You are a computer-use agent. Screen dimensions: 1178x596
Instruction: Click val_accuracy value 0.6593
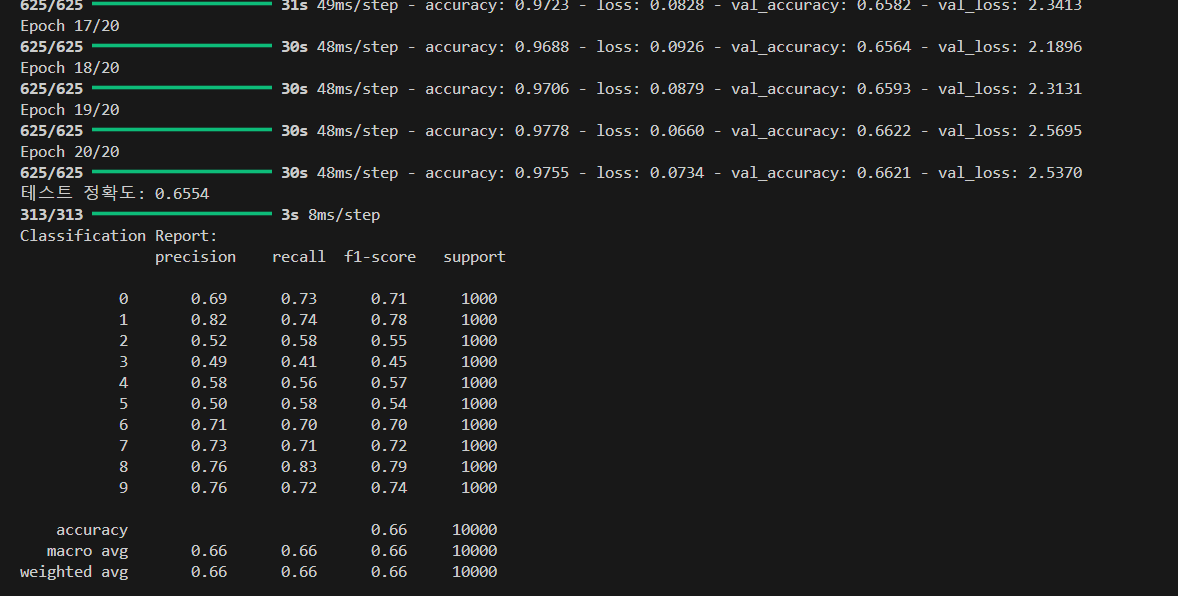pyautogui.click(x=884, y=89)
